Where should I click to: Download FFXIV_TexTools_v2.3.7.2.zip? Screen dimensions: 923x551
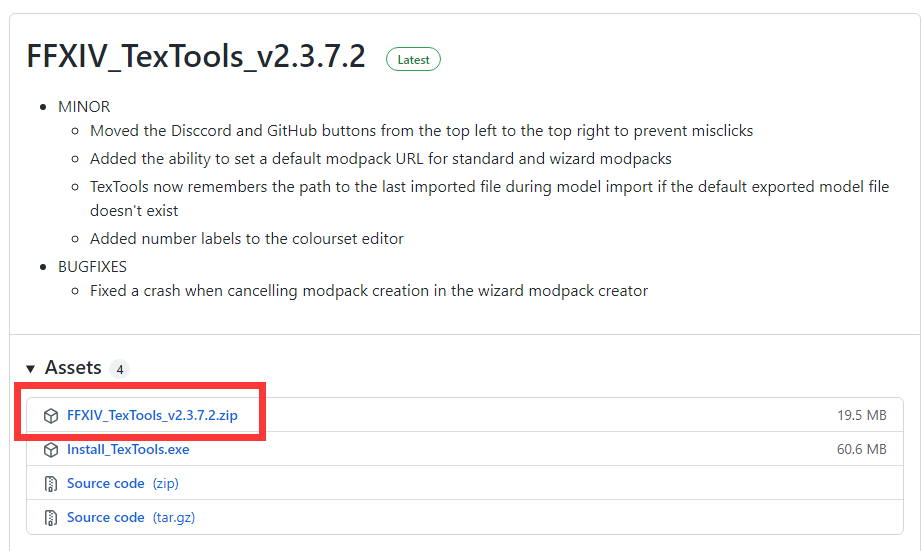[x=152, y=415]
